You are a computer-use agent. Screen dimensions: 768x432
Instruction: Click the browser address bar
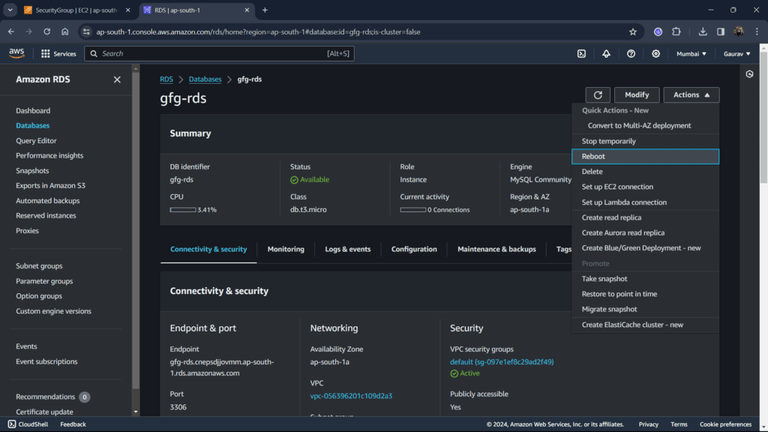[x=358, y=32]
